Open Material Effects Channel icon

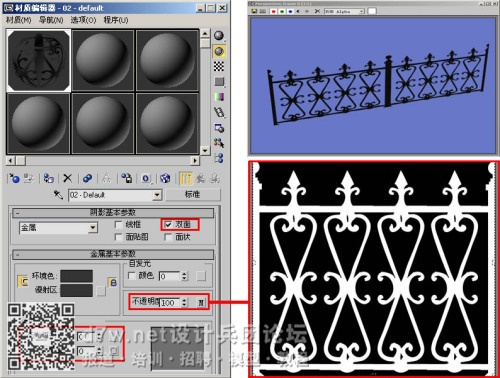146,179
